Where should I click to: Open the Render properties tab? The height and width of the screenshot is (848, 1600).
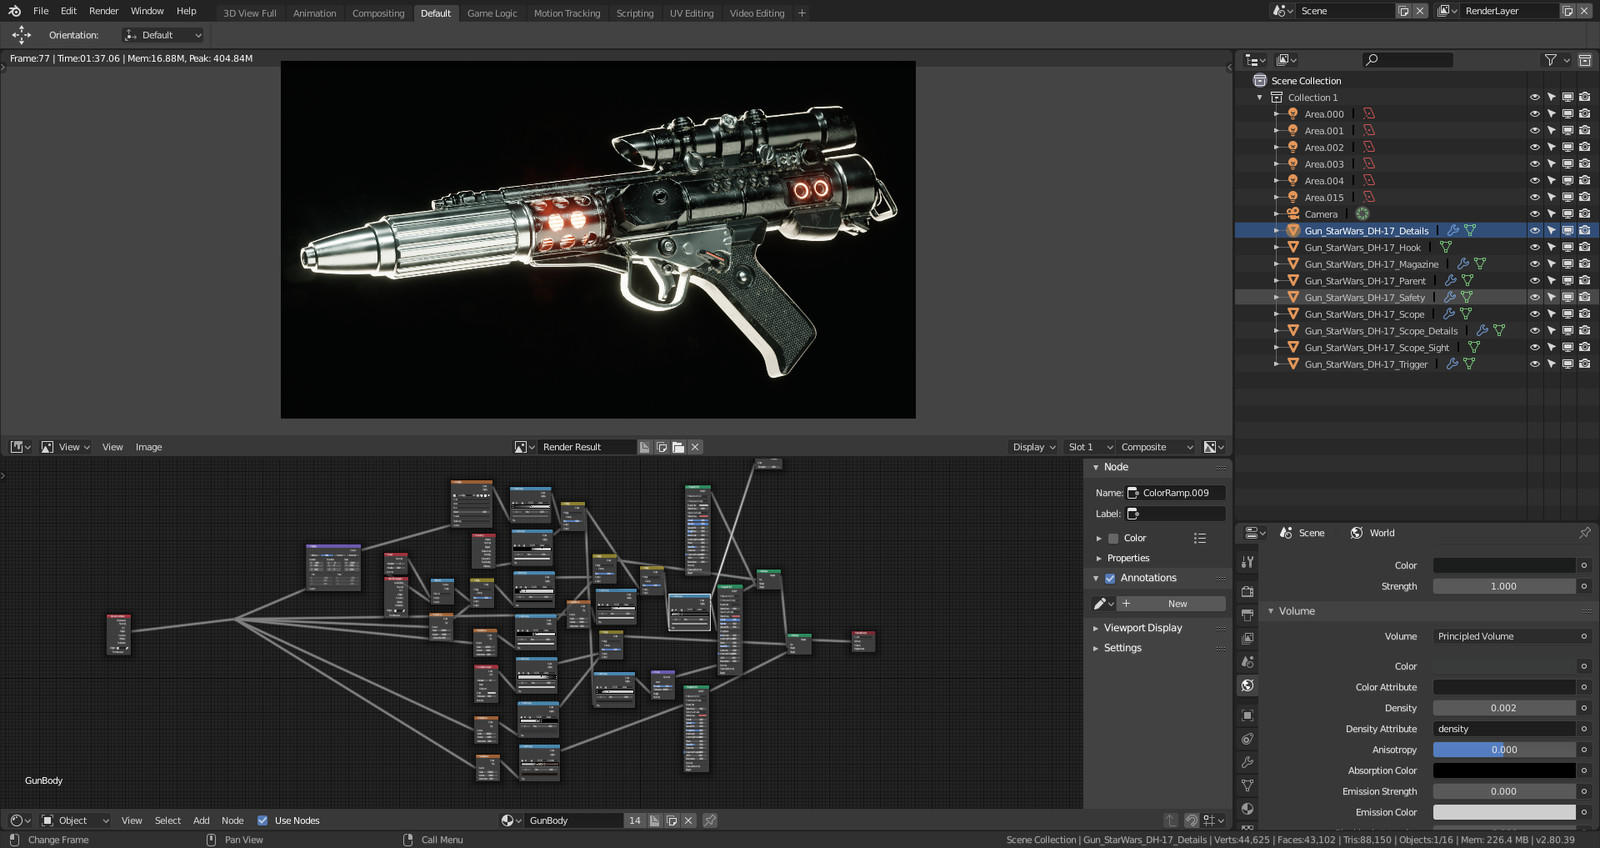tap(1247, 591)
